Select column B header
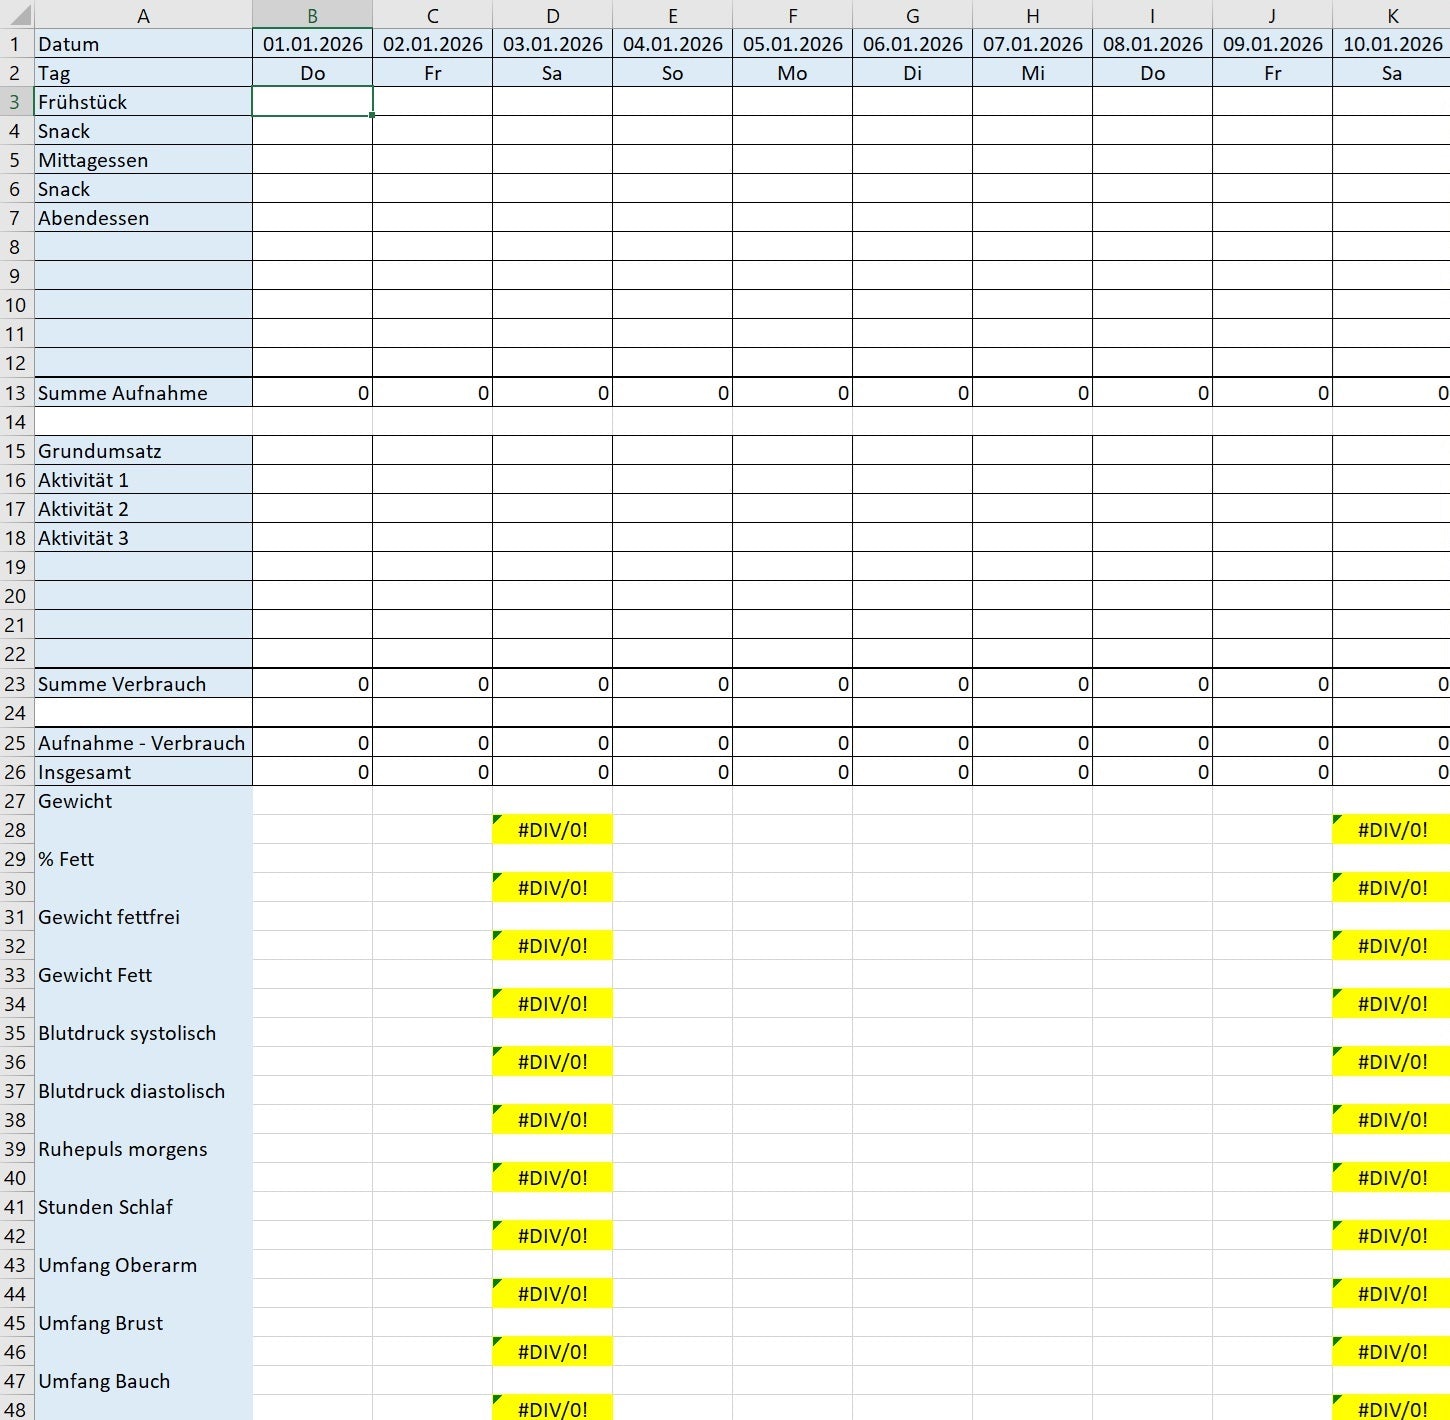Screen dimensions: 1450x1420 click(x=312, y=15)
